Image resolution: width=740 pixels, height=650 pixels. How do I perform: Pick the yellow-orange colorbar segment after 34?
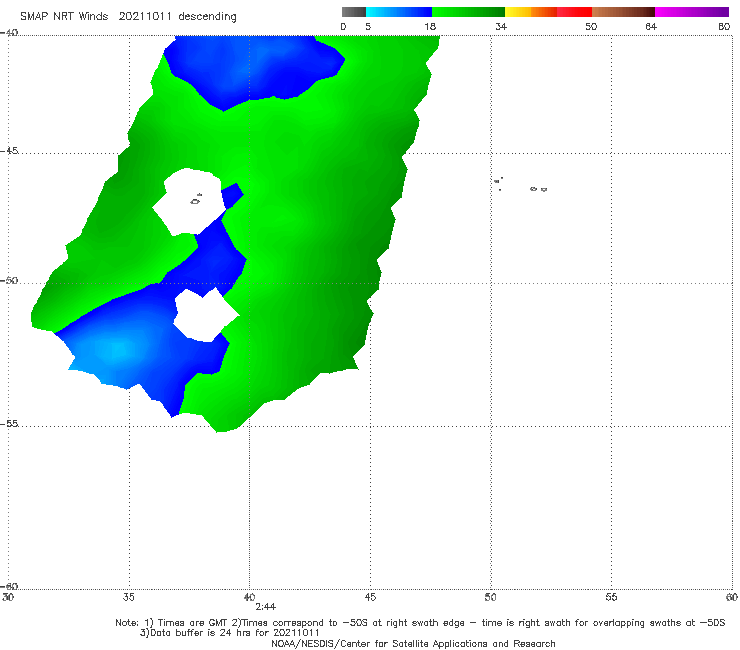[530, 12]
